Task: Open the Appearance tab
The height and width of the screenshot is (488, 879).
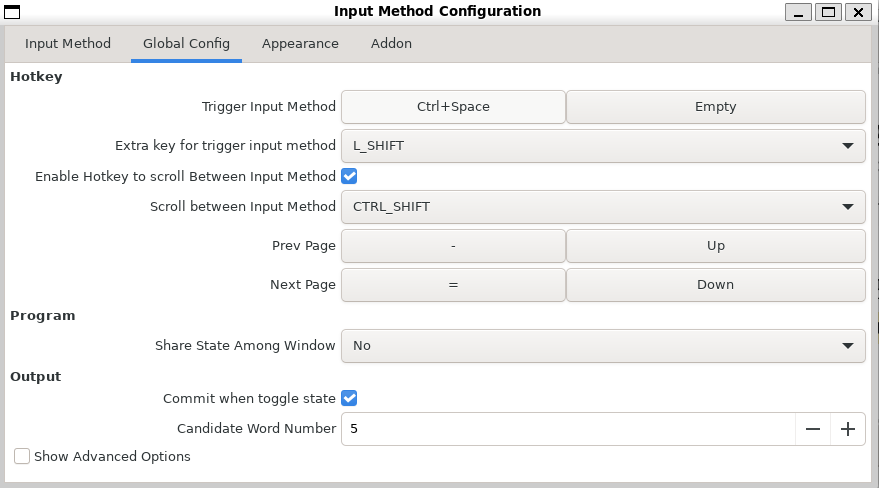Action: (x=300, y=44)
